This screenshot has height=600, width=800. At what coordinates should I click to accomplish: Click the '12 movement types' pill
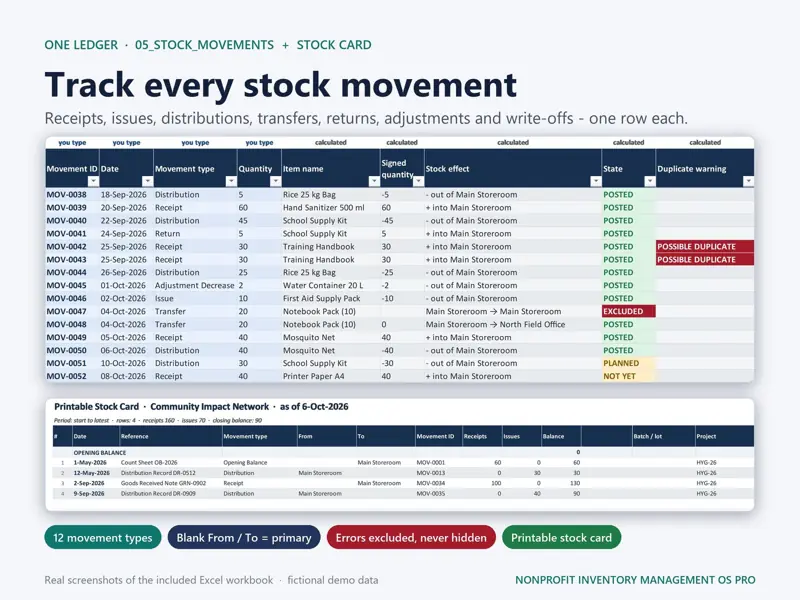tap(103, 538)
